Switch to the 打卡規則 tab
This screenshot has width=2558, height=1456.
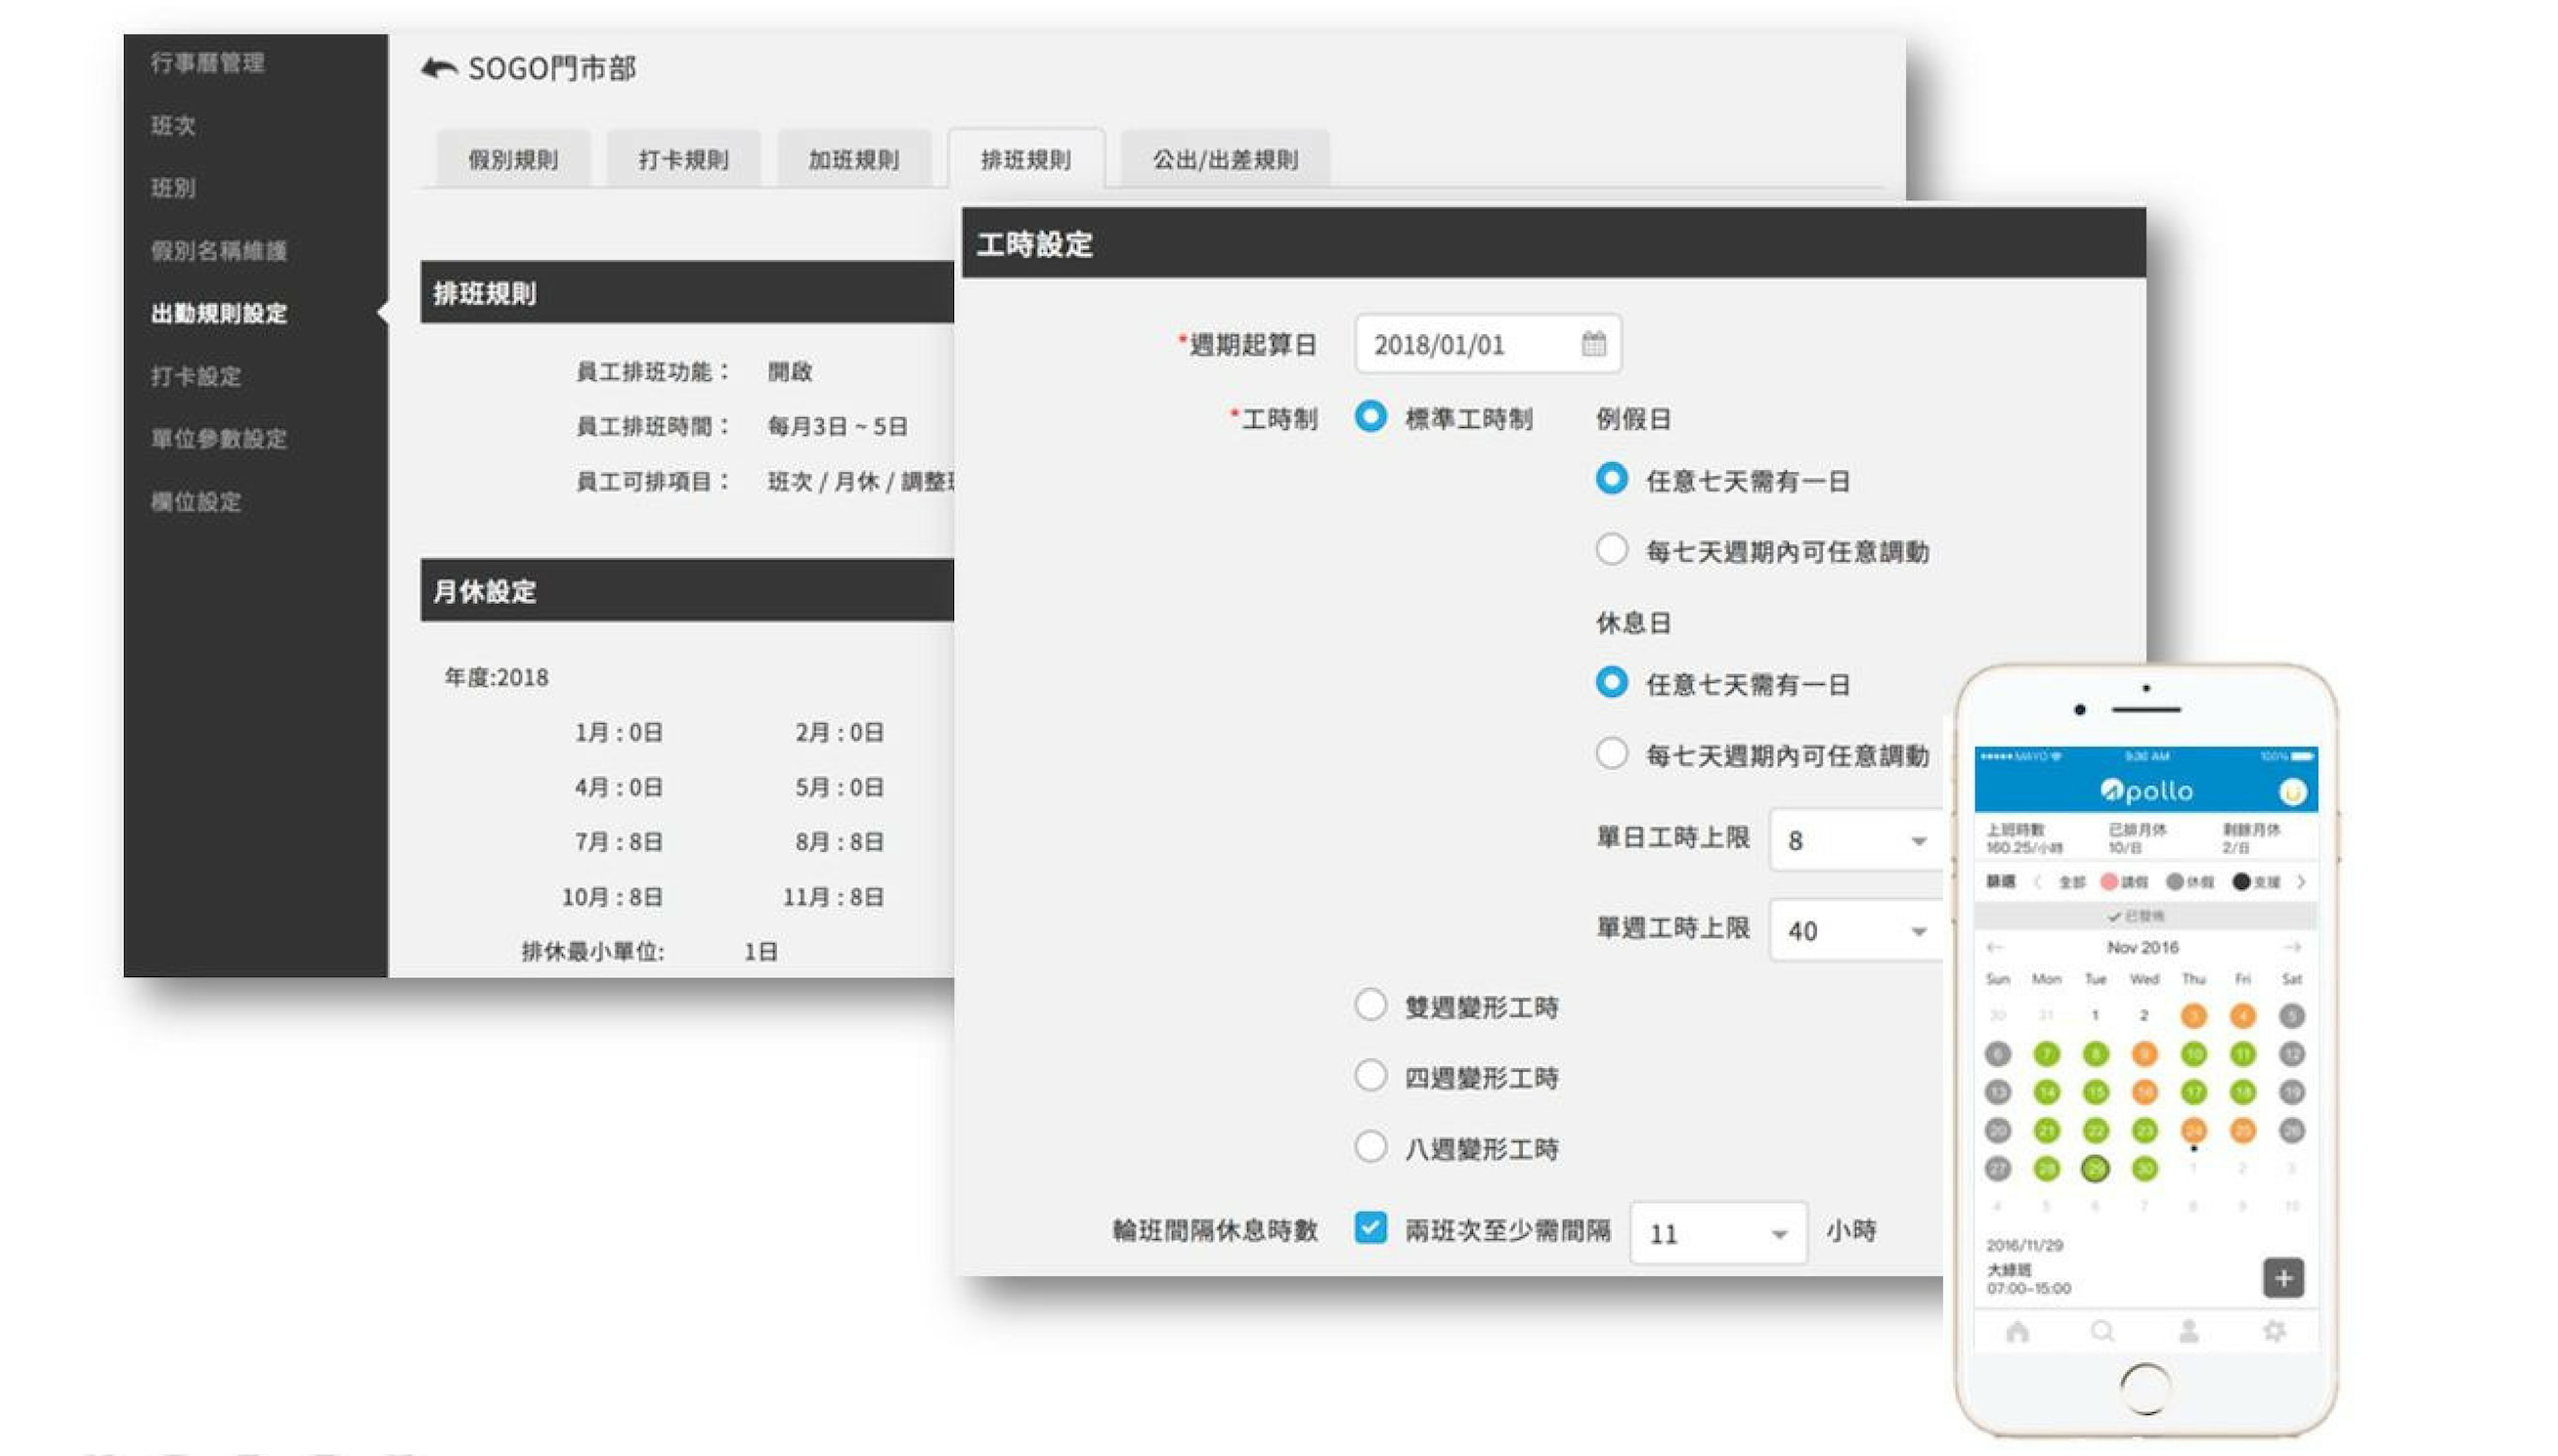(683, 159)
